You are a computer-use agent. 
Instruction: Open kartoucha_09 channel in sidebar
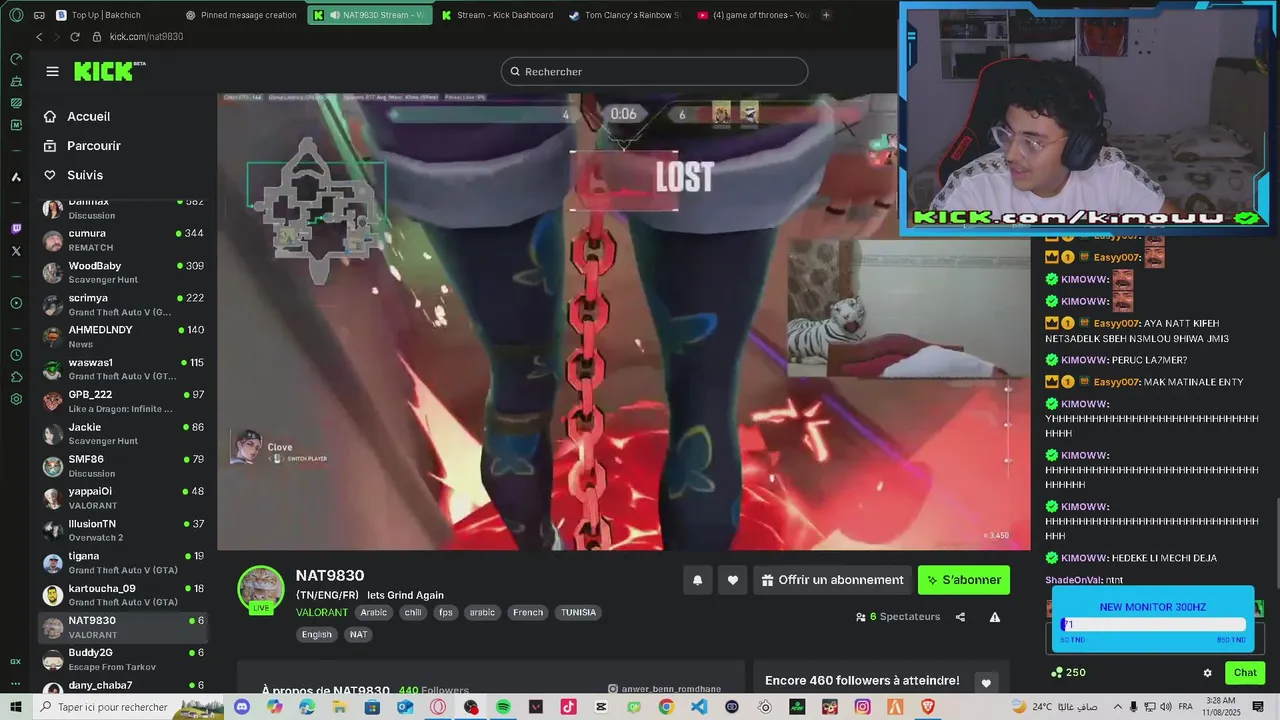[123, 594]
